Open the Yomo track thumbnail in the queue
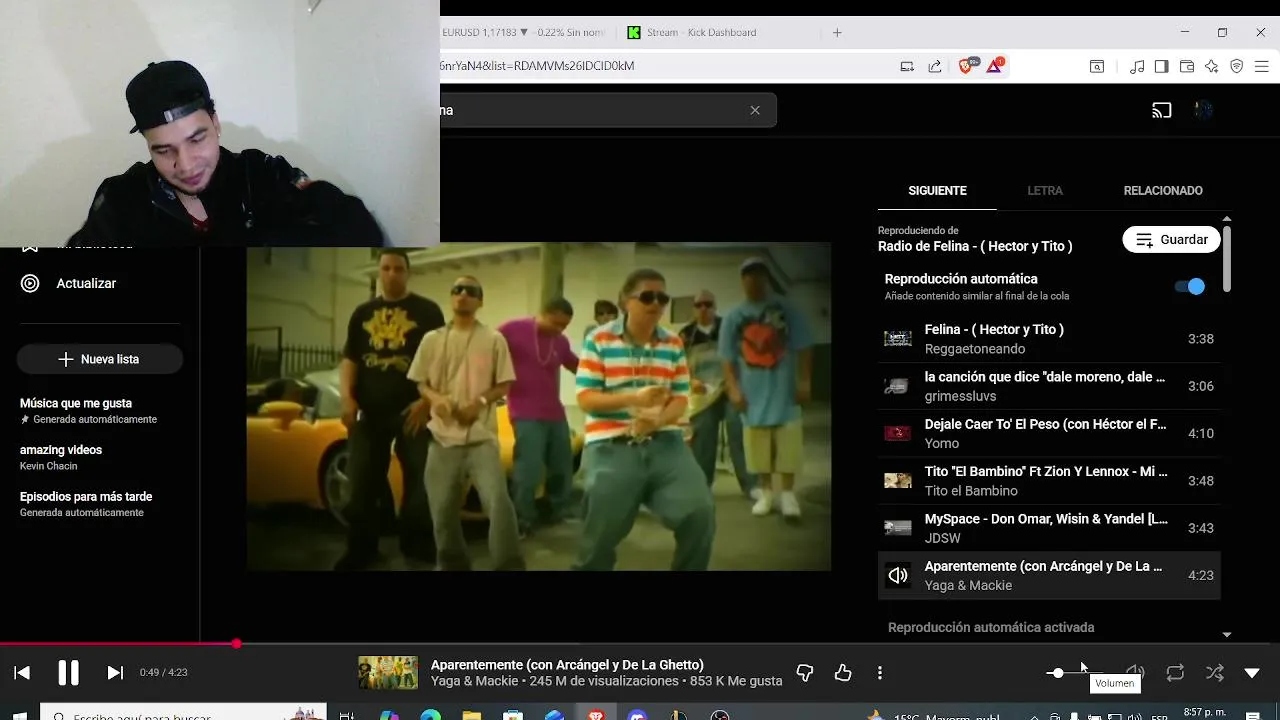Image resolution: width=1280 pixels, height=720 pixels. click(x=898, y=433)
